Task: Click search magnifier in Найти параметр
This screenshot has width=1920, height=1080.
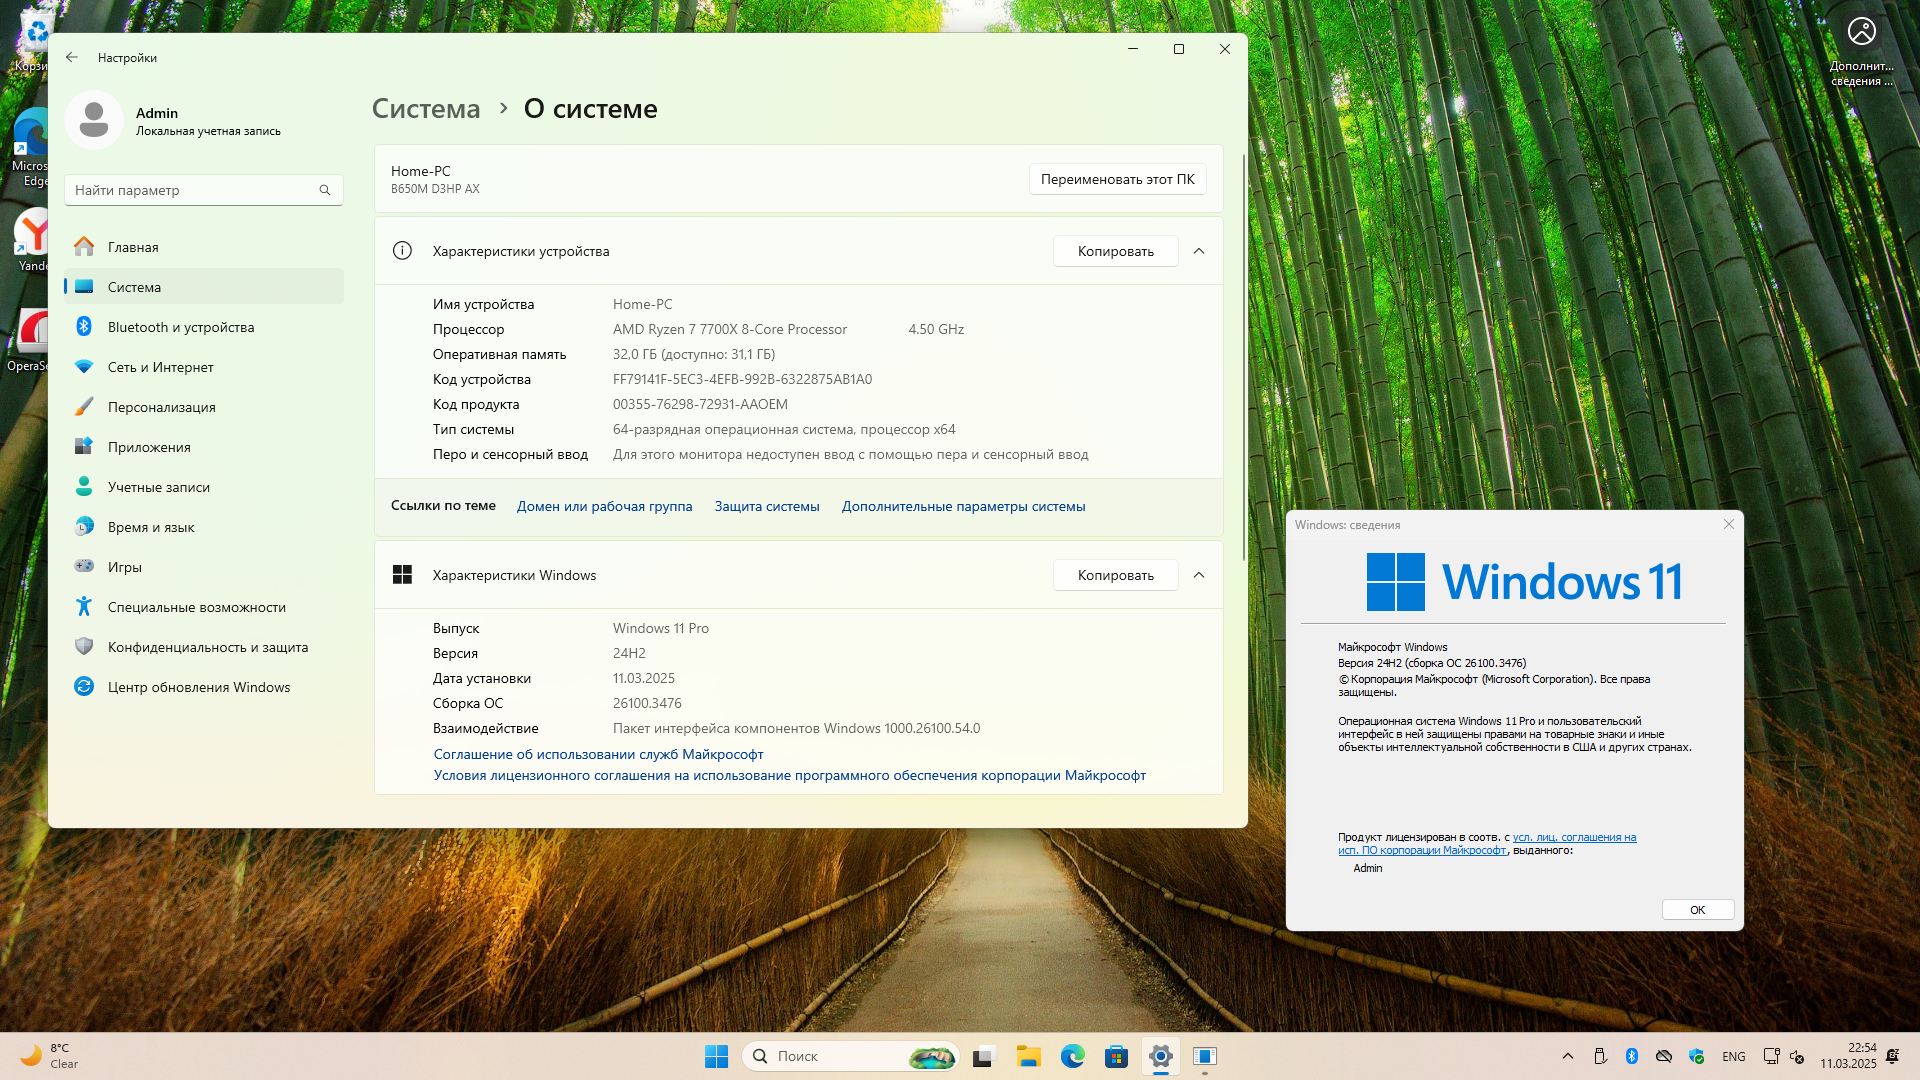Action: pos(325,190)
